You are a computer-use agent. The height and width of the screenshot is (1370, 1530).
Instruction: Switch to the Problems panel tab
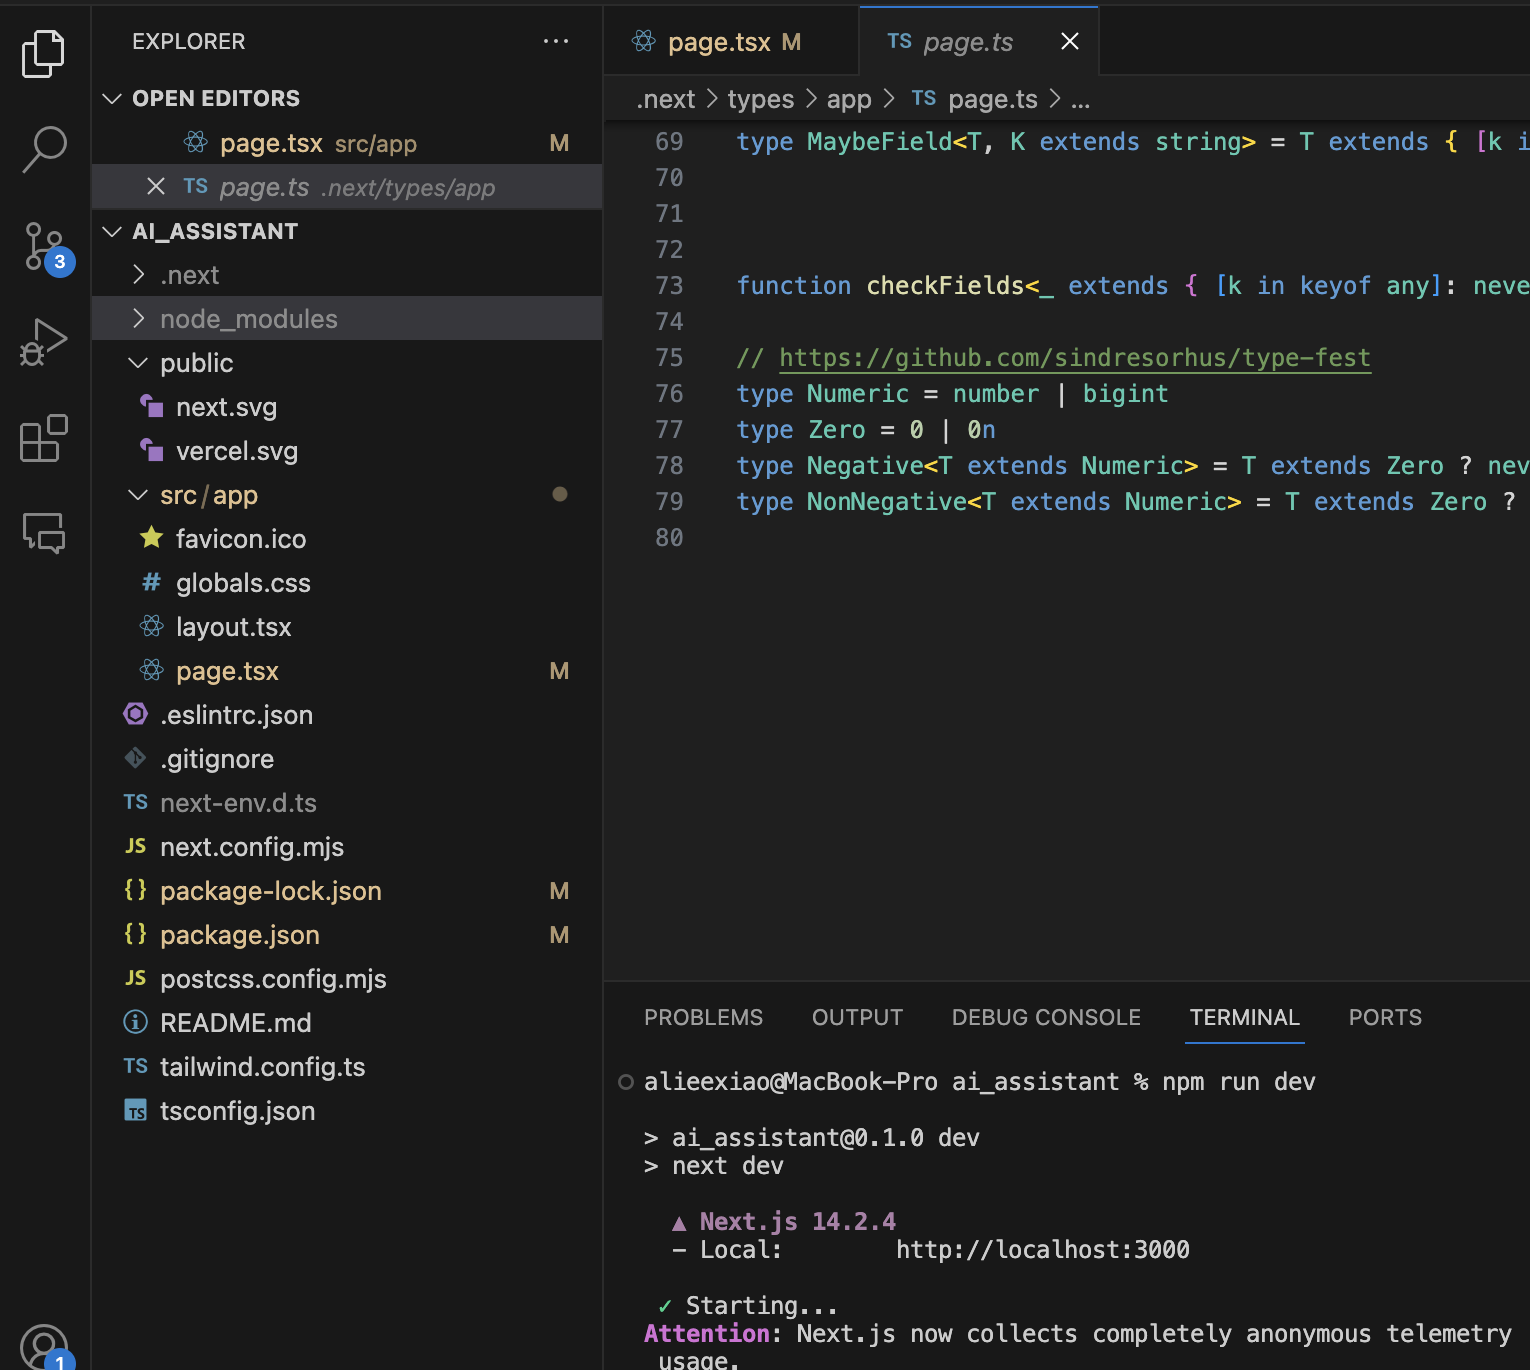(703, 1017)
